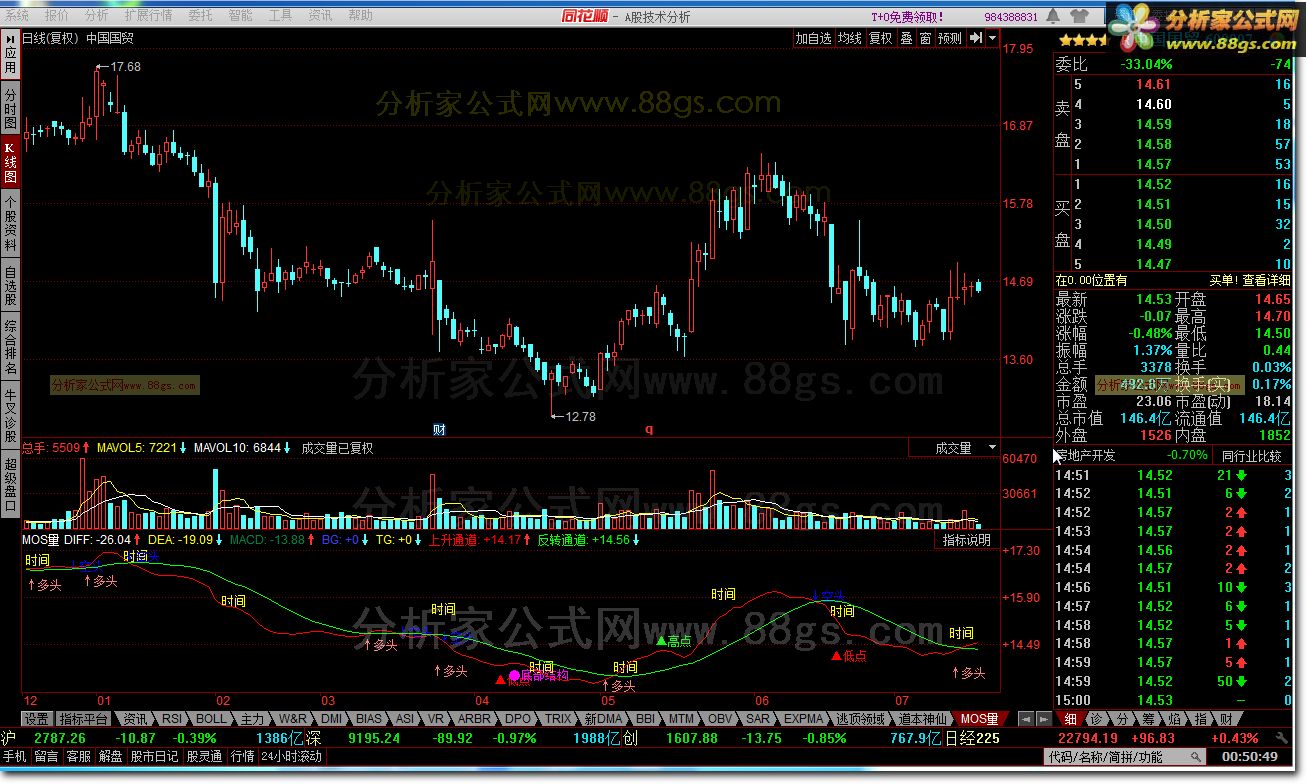
Task: Open the 分析 menu
Action: click(x=97, y=16)
